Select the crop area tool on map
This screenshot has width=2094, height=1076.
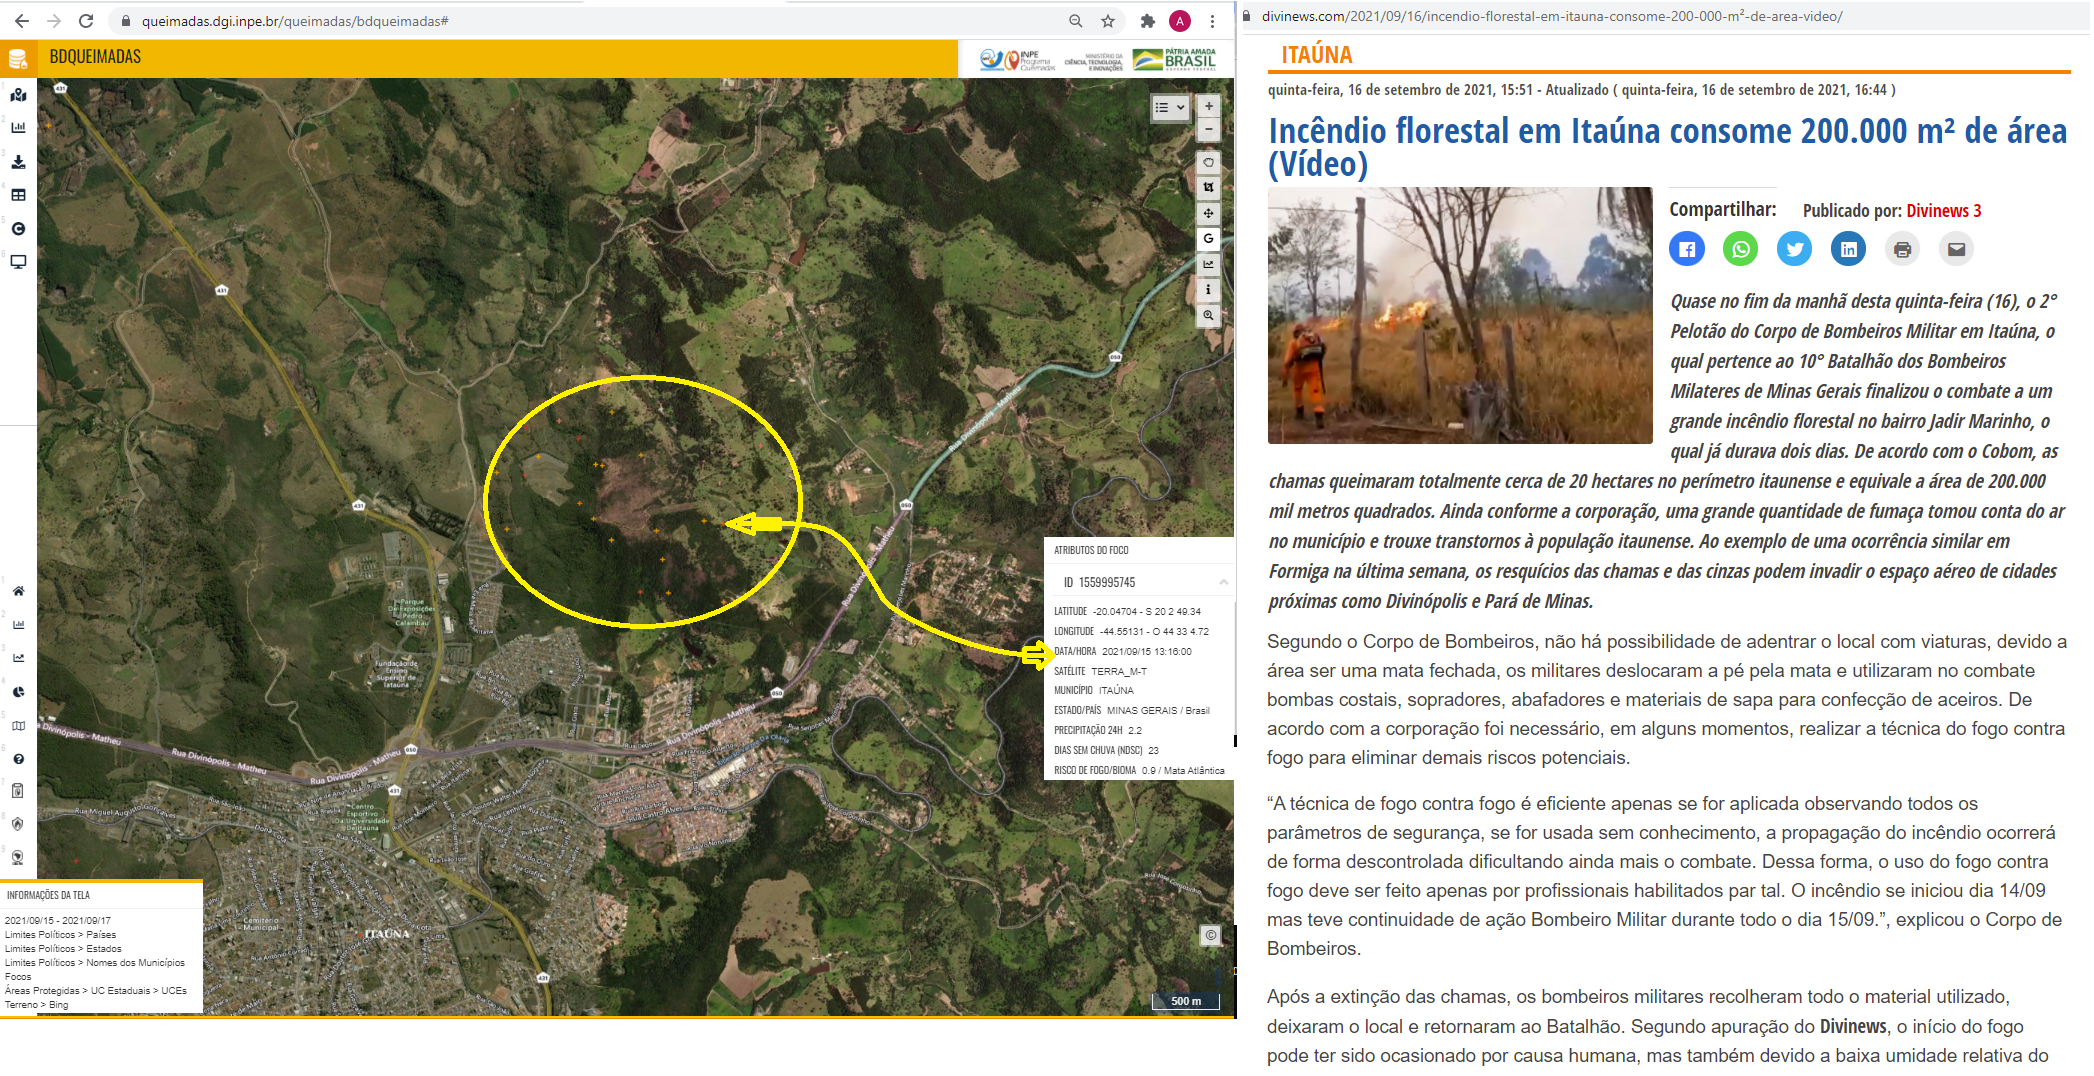click(x=1209, y=187)
